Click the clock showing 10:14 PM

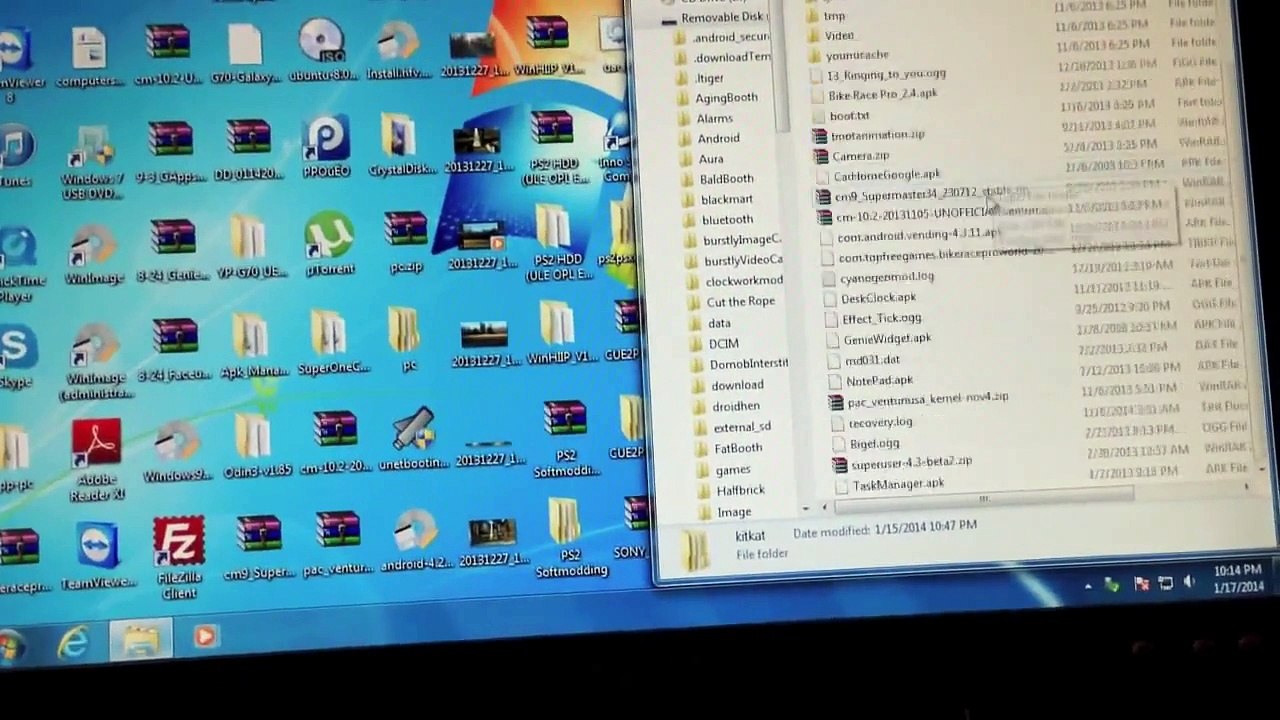pos(1238,578)
